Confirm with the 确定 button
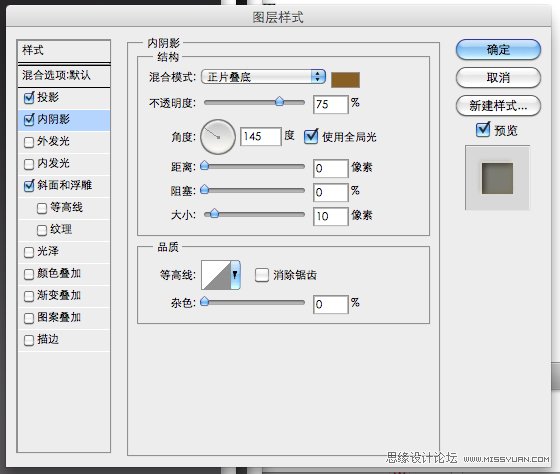 click(x=498, y=50)
